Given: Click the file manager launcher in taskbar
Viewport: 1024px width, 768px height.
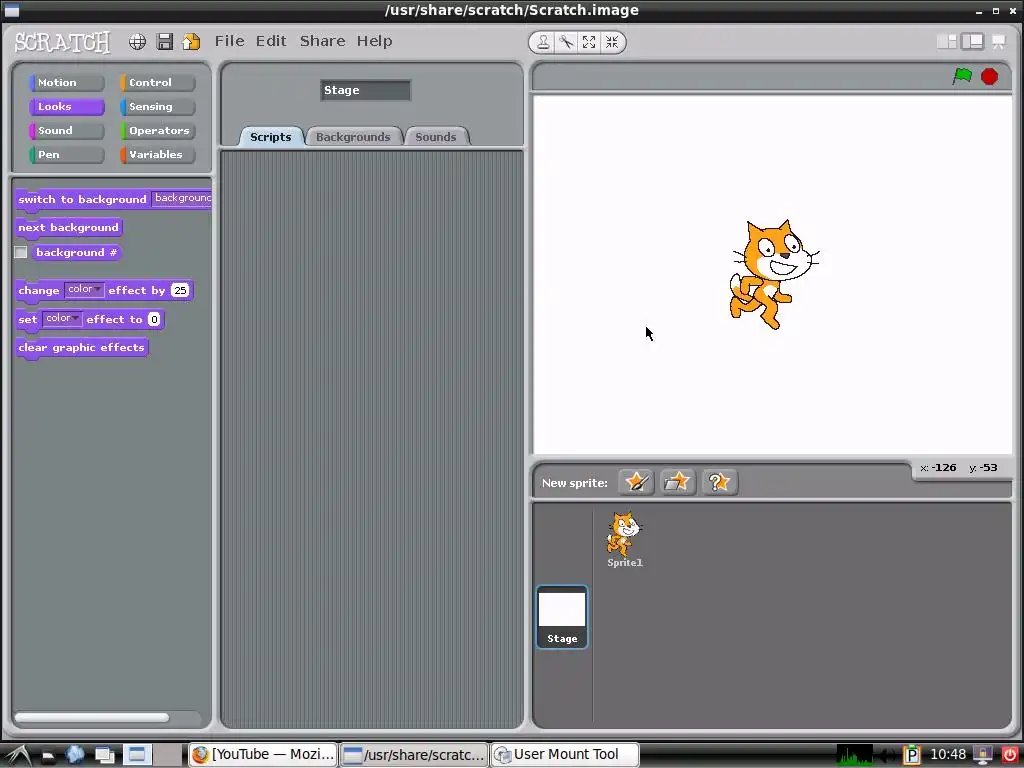Looking at the screenshot, I should [x=48, y=756].
